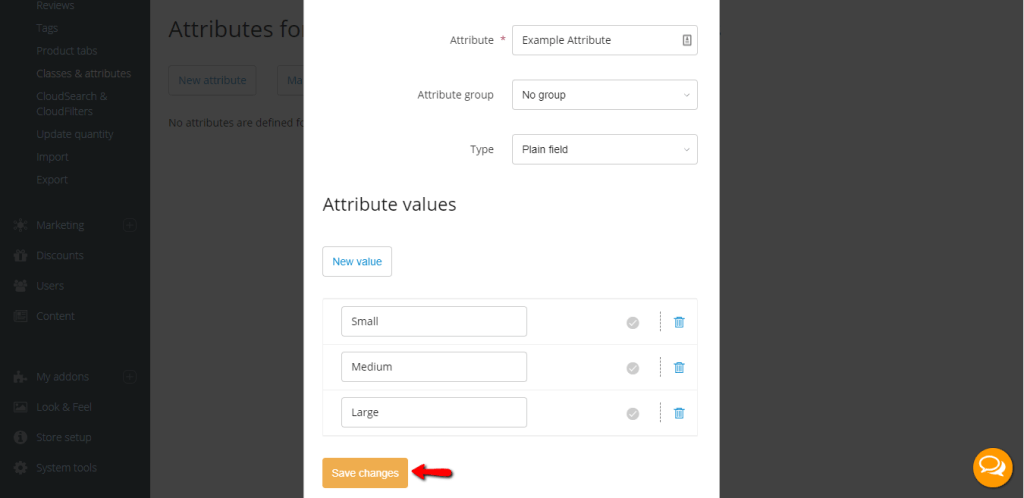Click the New attribute button
Viewport: 1024px width, 498px height.
pos(212,80)
